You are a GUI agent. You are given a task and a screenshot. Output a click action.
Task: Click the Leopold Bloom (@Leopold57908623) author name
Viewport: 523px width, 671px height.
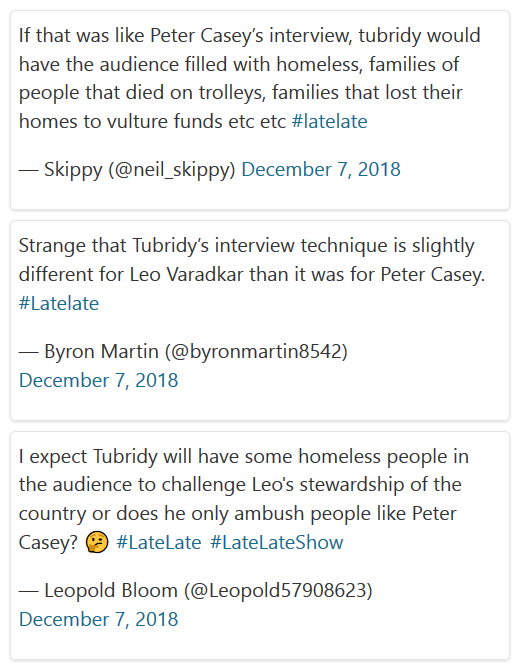tap(208, 591)
